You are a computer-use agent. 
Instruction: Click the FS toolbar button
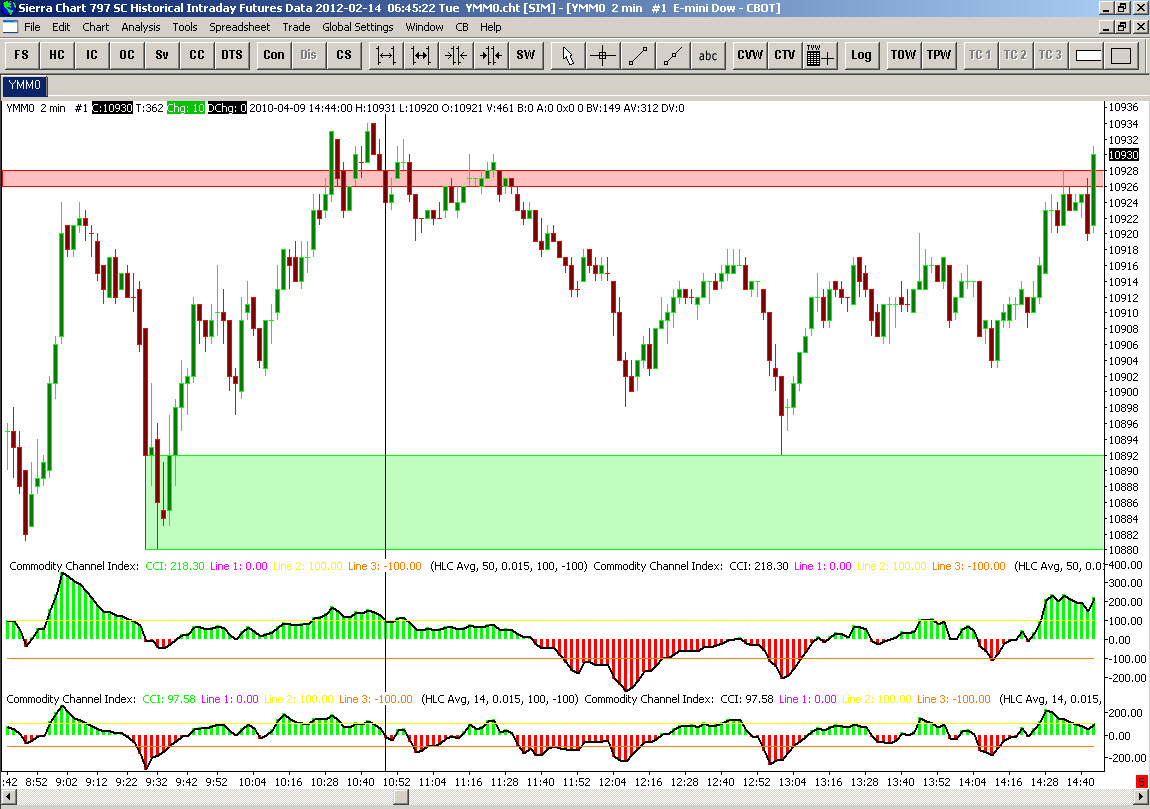(x=21, y=55)
